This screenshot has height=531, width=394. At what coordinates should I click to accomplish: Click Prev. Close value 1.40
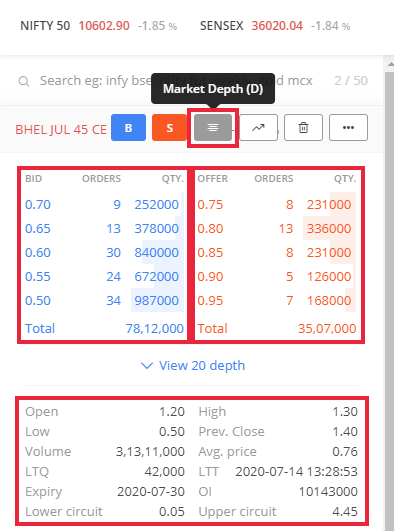tap(345, 432)
